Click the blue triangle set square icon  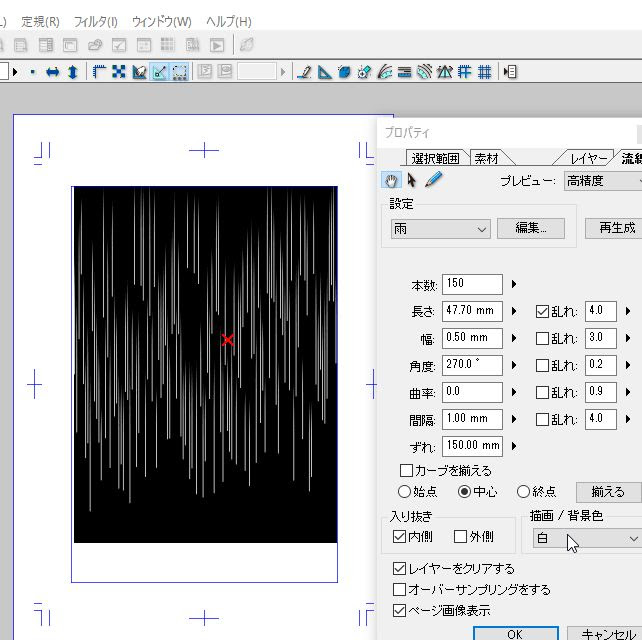click(x=324, y=72)
